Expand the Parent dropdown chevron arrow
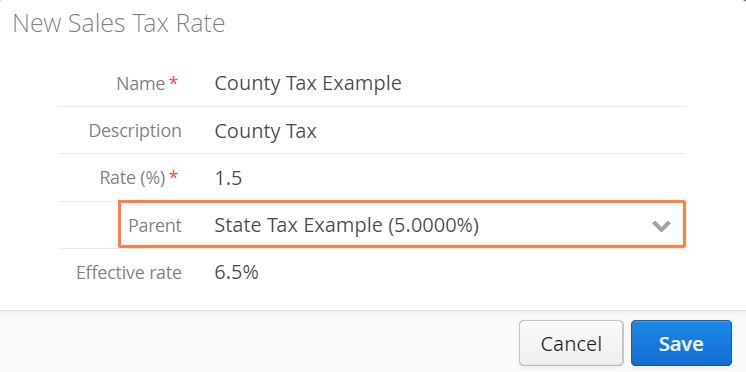The height and width of the screenshot is (372, 746). 661,226
